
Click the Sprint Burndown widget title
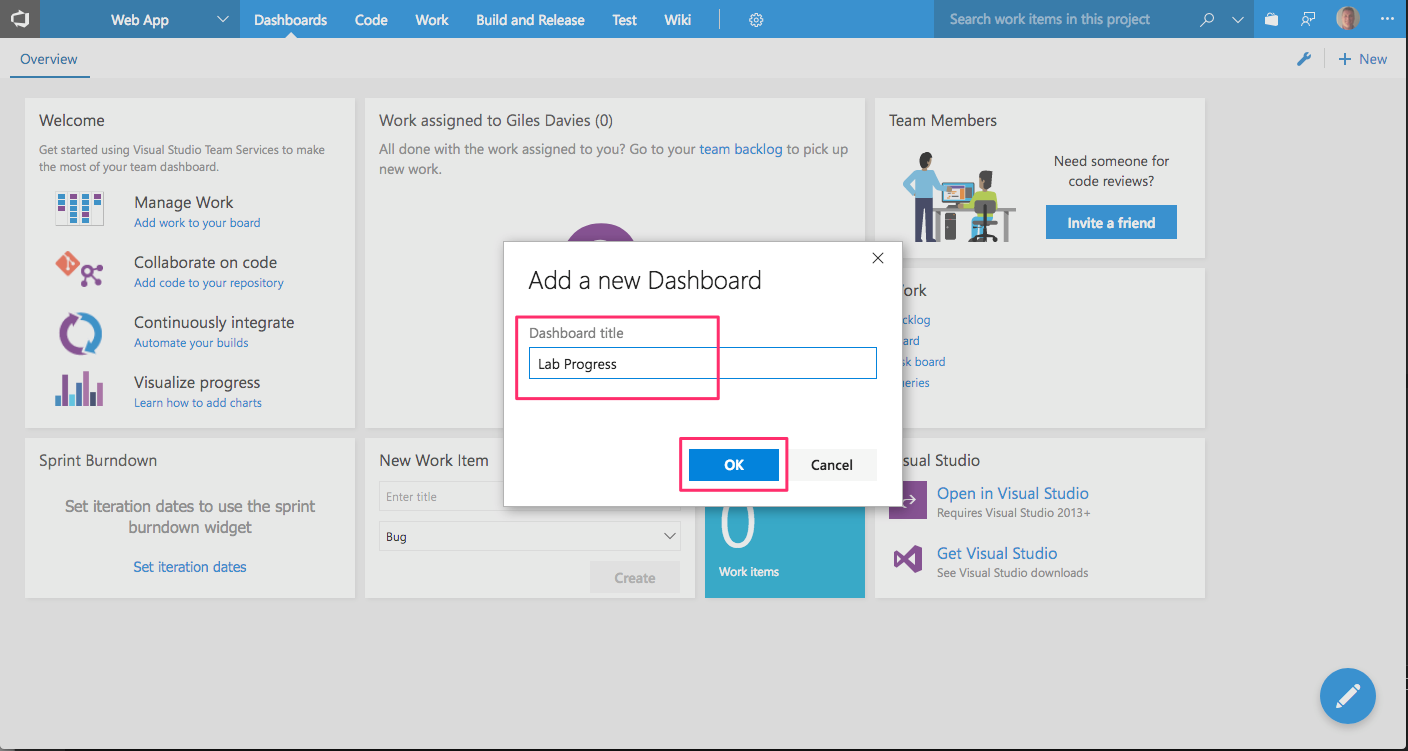point(98,460)
